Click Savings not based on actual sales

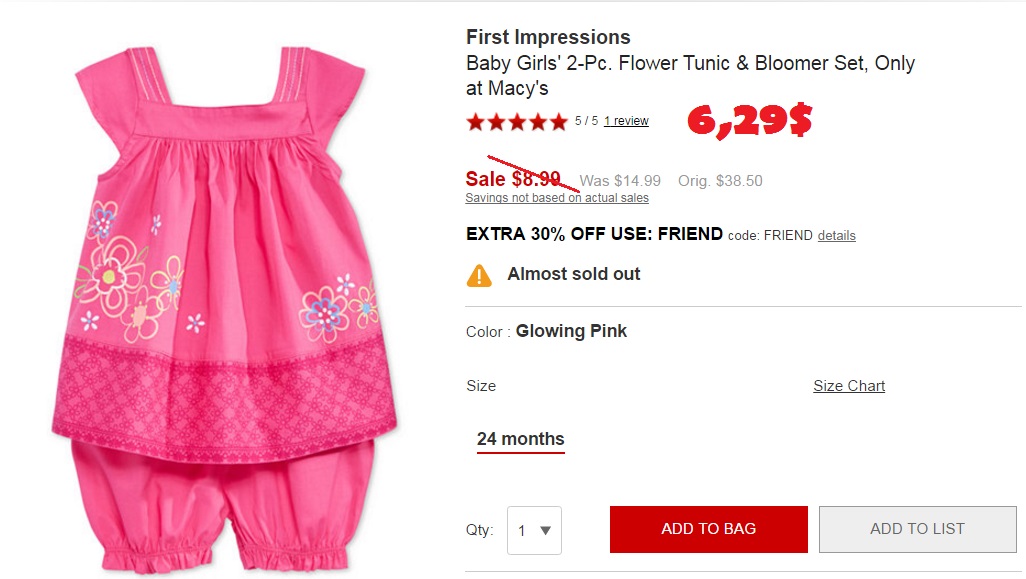557,198
